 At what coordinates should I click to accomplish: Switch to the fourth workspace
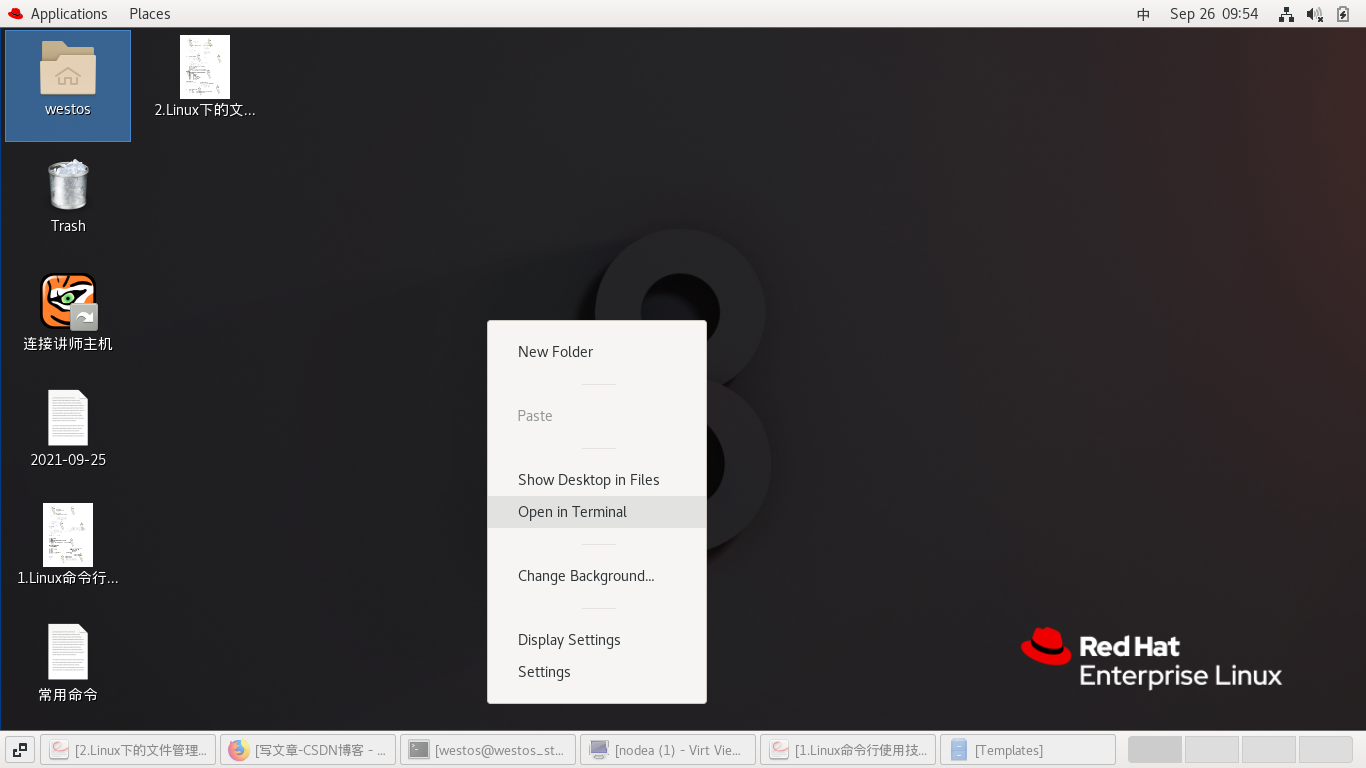[1326, 750]
